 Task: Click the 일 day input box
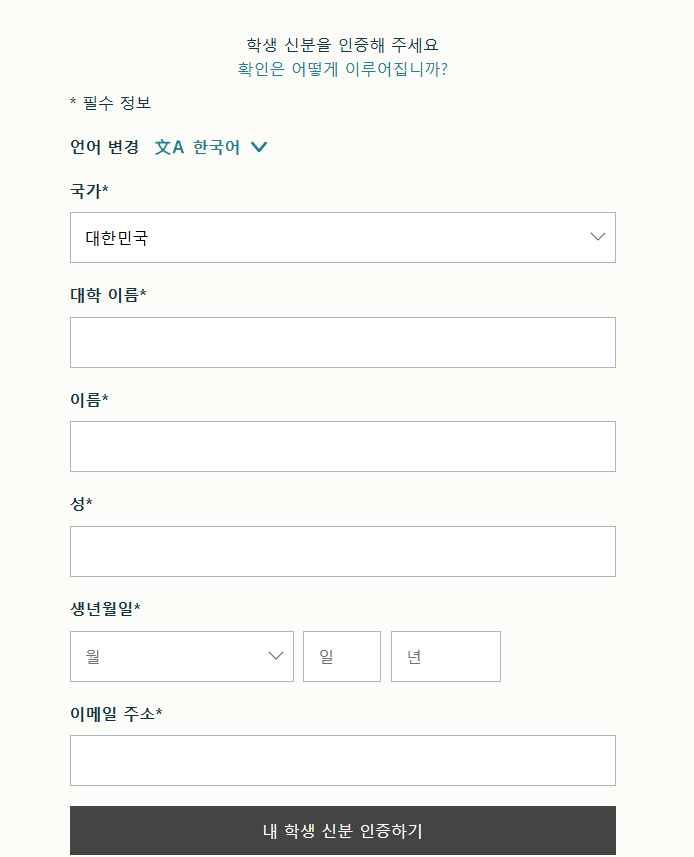point(342,656)
